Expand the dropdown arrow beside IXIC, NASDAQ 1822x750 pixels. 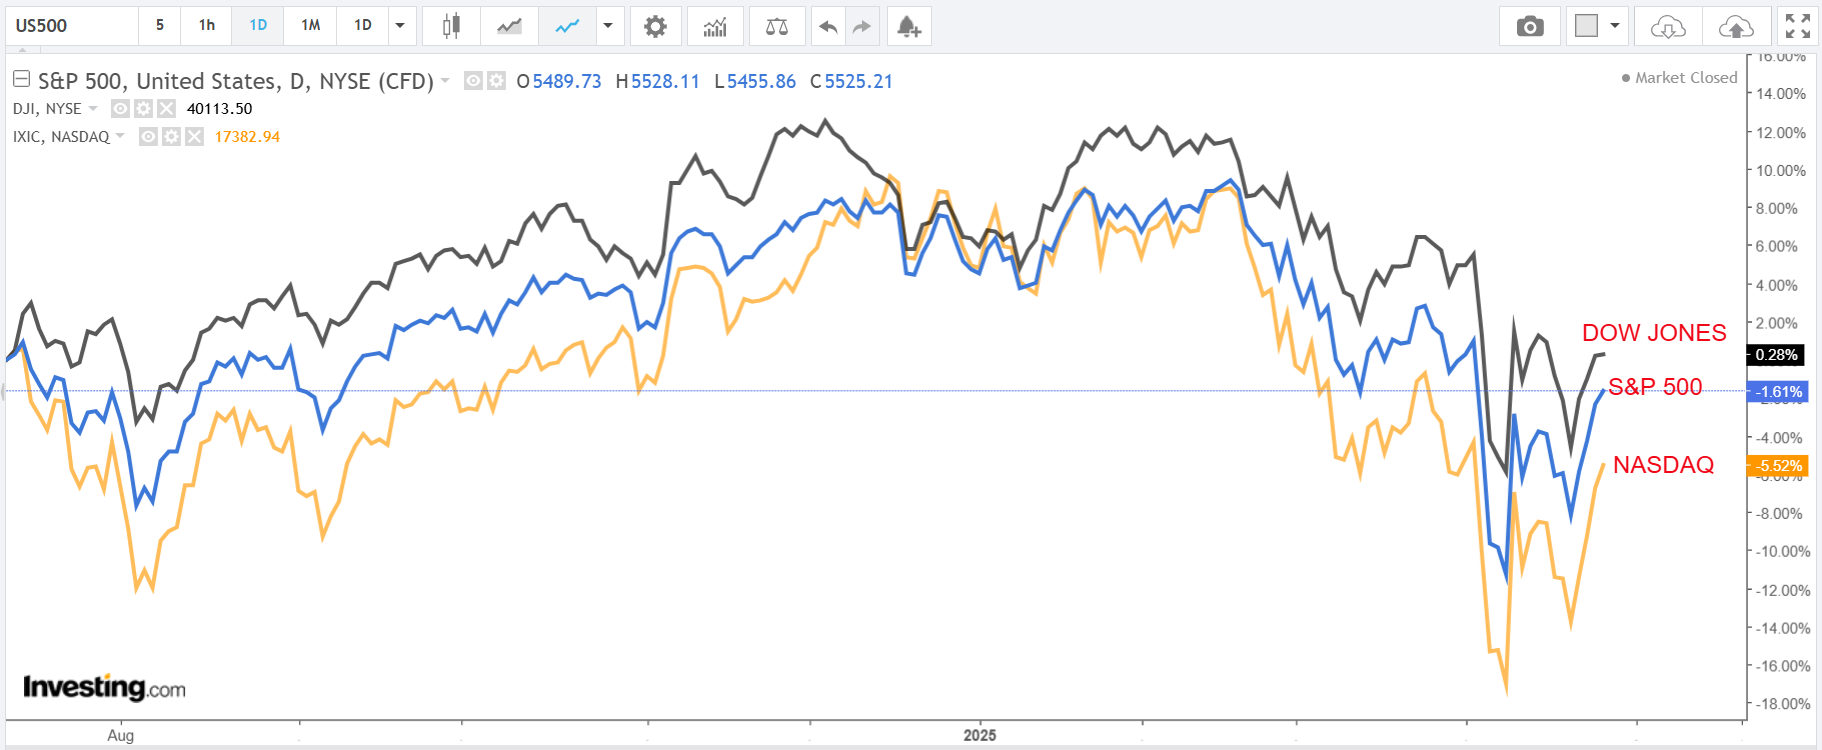[x=120, y=136]
